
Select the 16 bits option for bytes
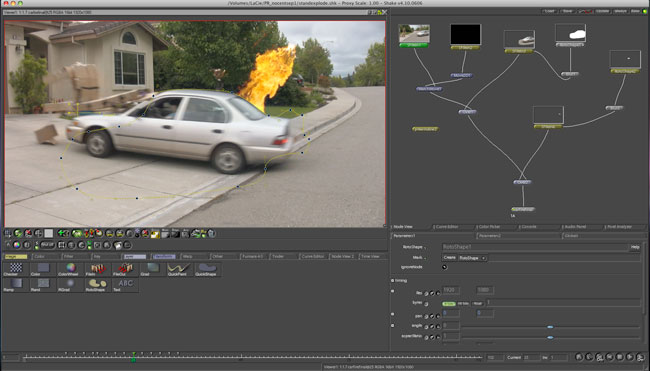[463, 303]
